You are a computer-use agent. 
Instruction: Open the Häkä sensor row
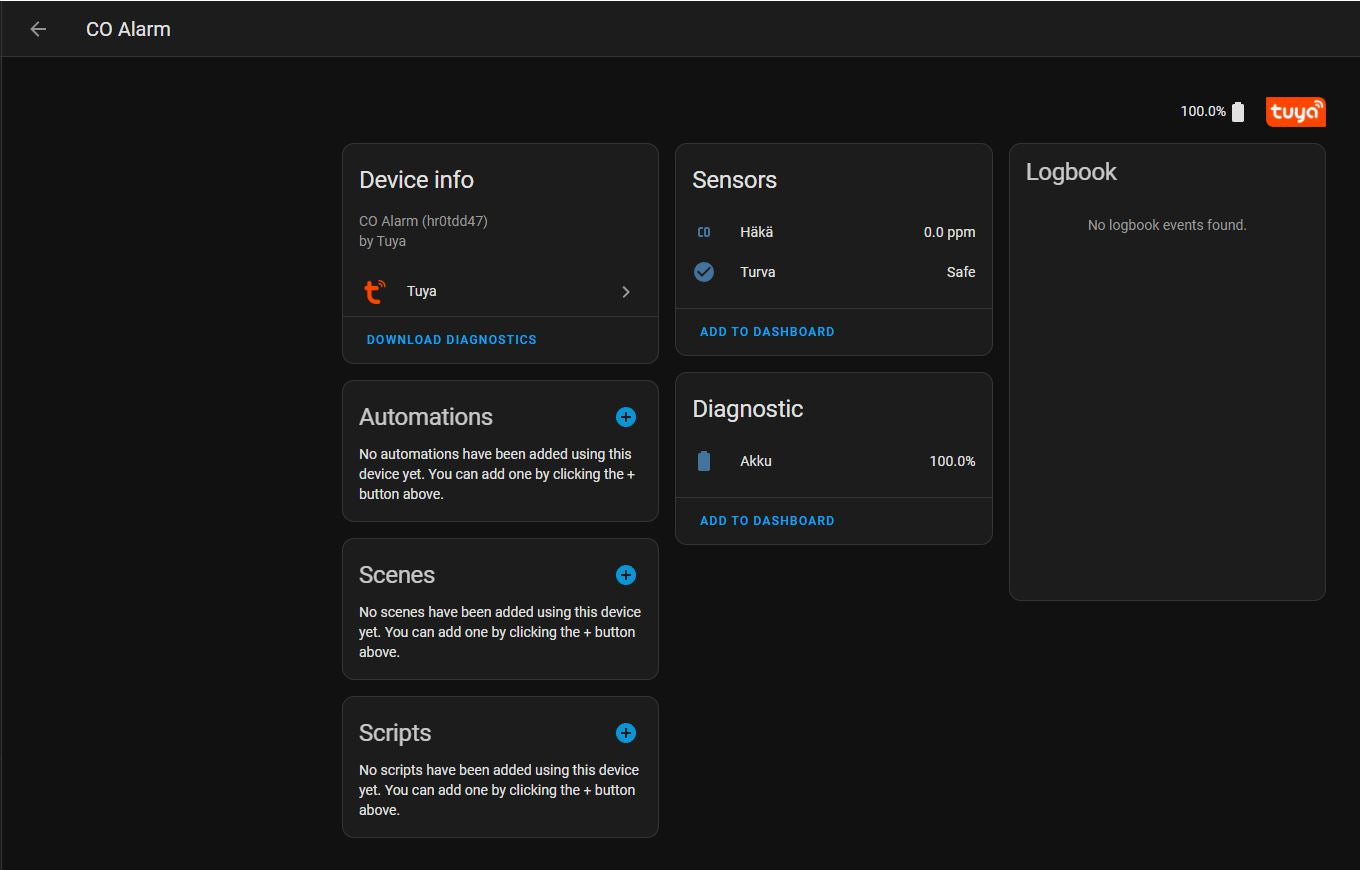(834, 232)
